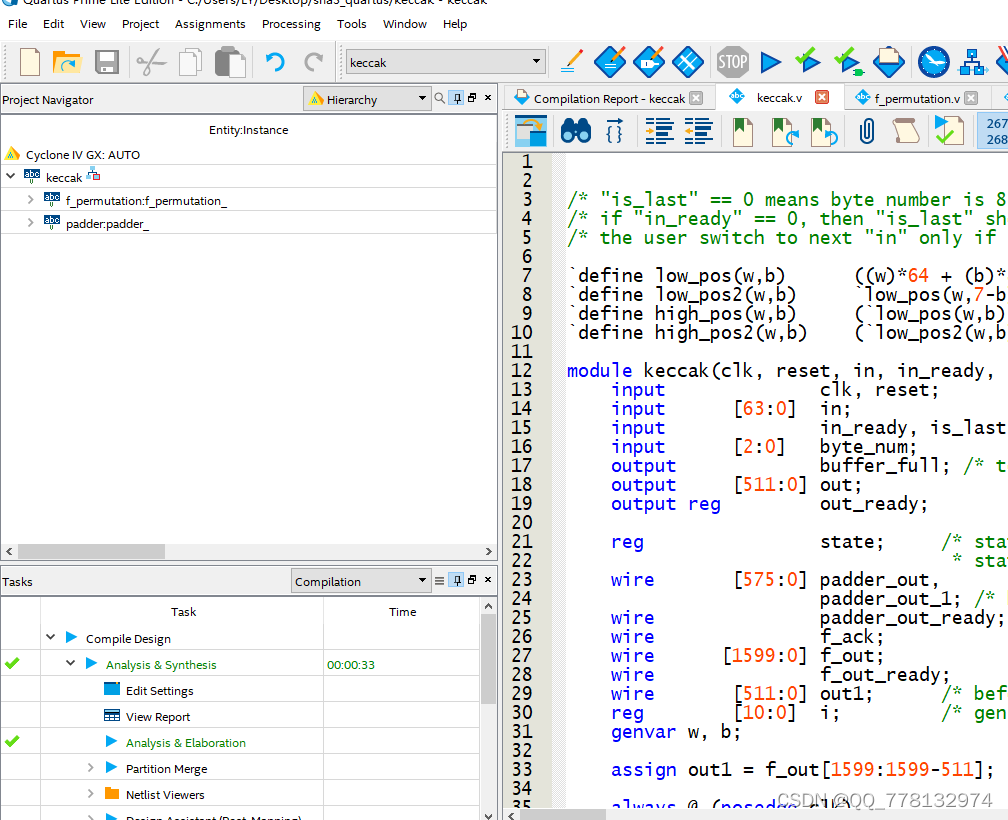Open the scroll-shaped editor toolbar icon
Image resolution: width=1008 pixels, height=820 pixels.
906,131
